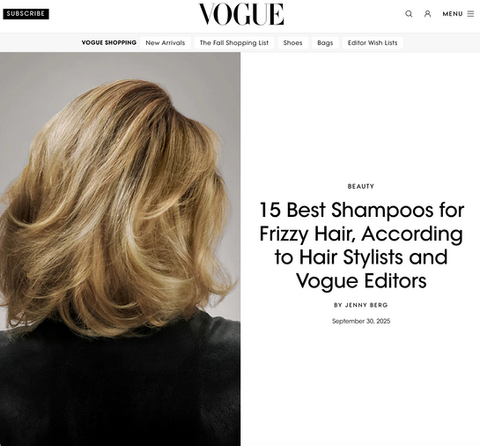
Task: Go to Vogue homepage via logo
Action: tap(241, 14)
